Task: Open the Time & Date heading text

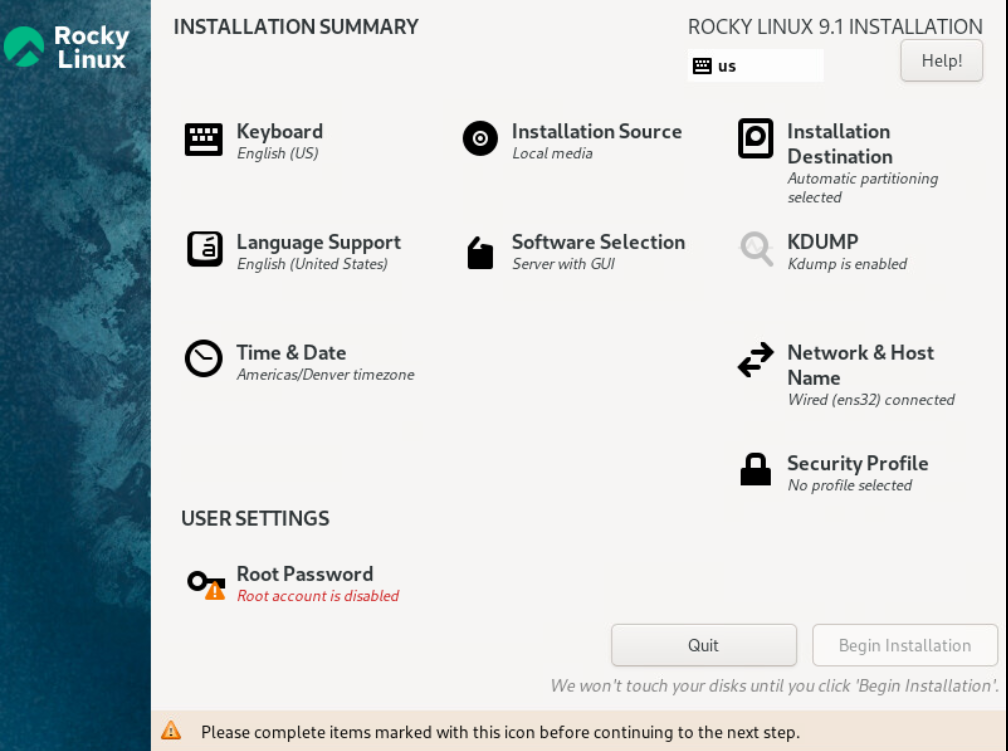Action: pyautogui.click(x=291, y=353)
